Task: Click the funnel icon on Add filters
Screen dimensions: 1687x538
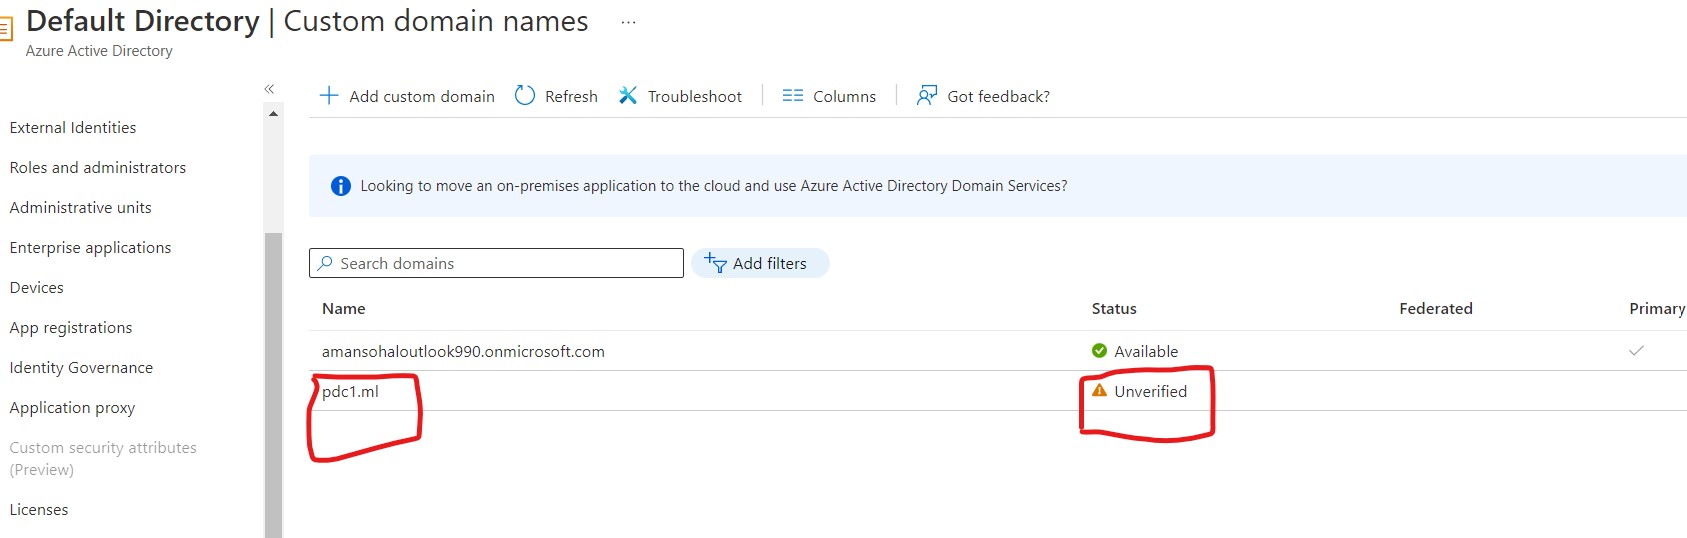Action: coord(715,263)
